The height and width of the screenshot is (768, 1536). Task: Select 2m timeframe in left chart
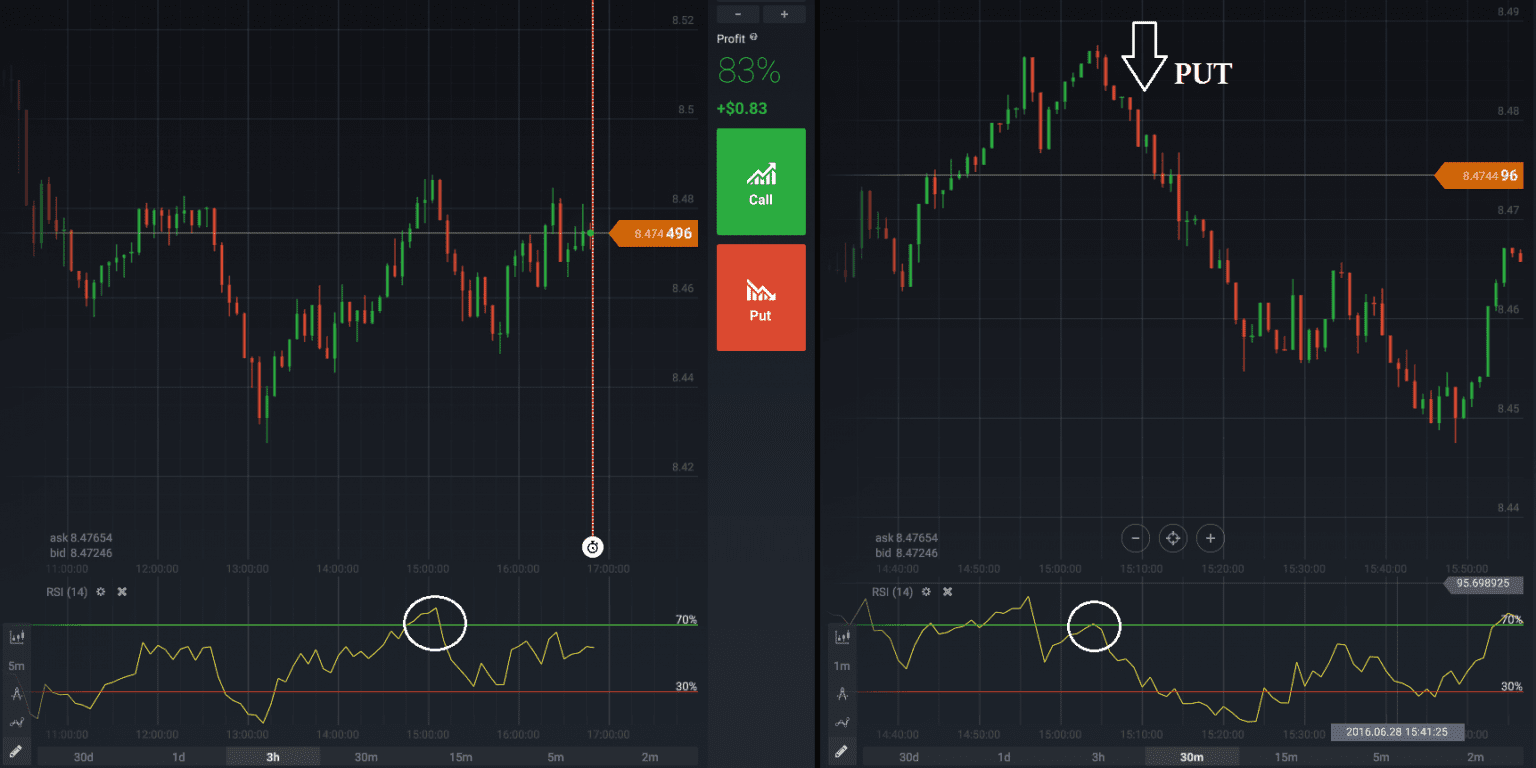[x=650, y=757]
